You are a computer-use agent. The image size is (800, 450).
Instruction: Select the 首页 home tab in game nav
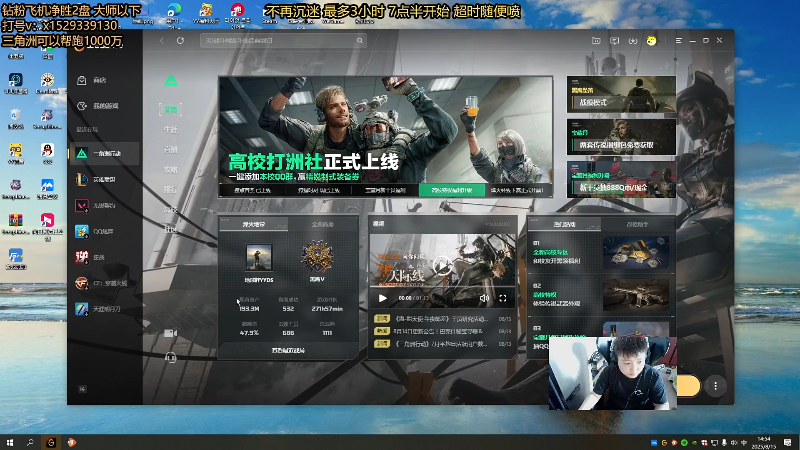point(170,109)
